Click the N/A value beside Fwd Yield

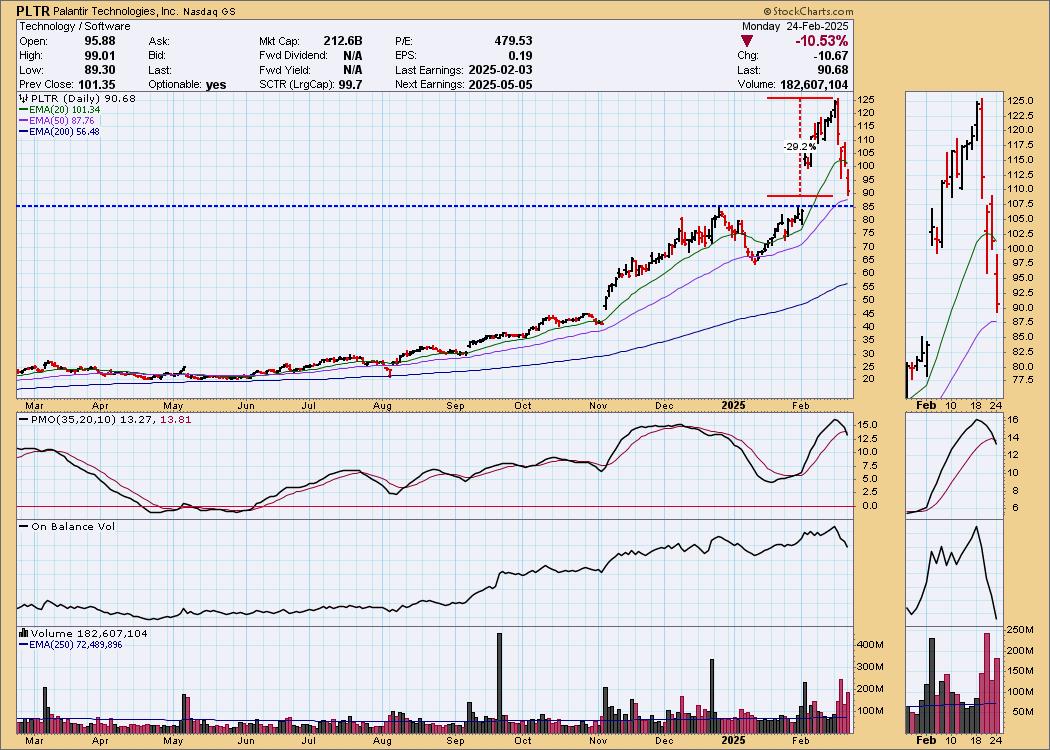tap(353, 70)
